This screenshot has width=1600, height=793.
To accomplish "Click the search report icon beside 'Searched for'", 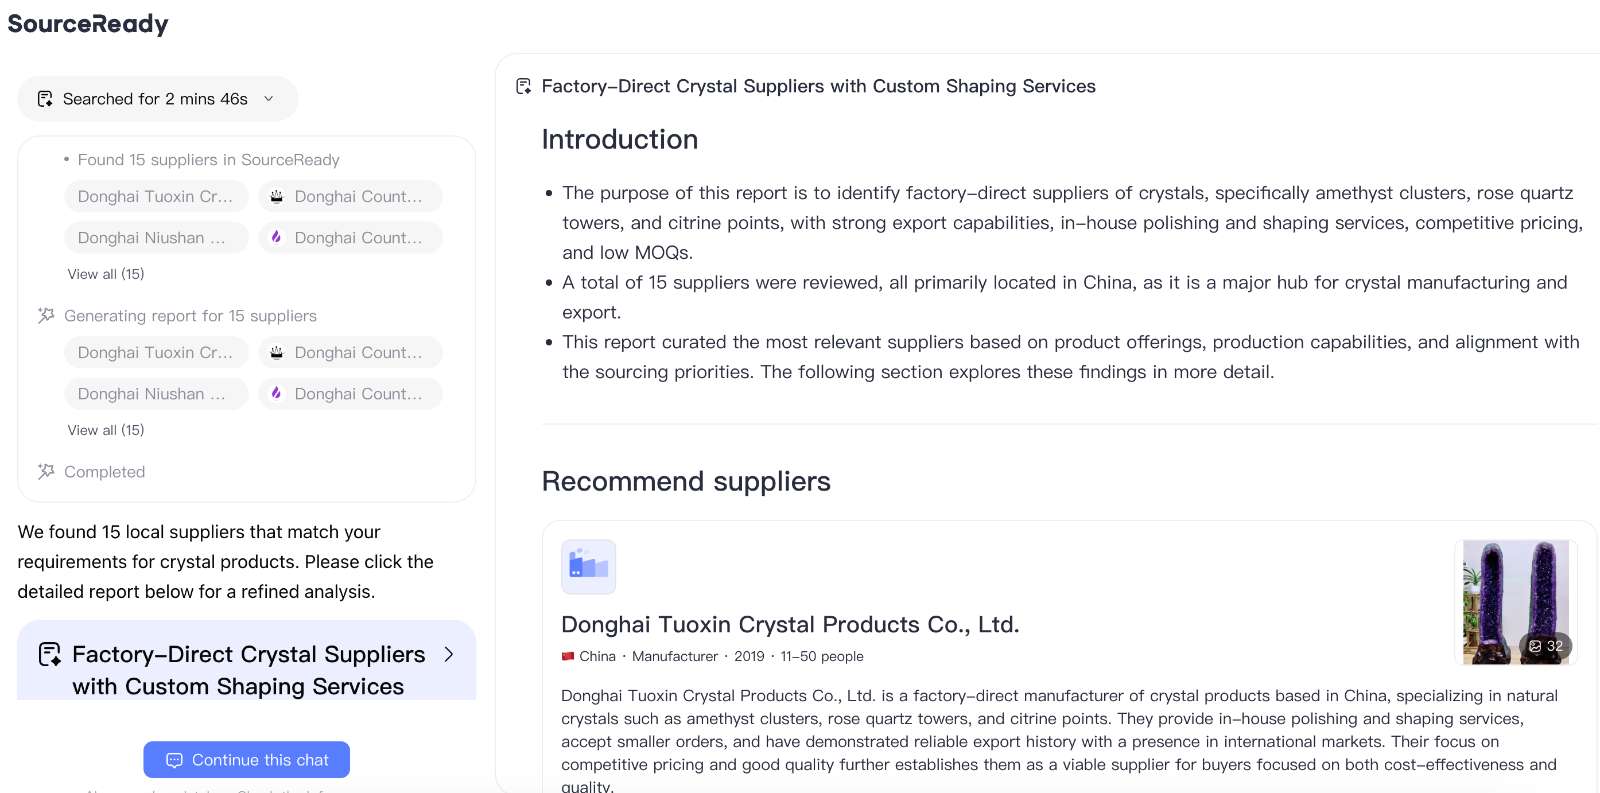I will pyautogui.click(x=45, y=99).
